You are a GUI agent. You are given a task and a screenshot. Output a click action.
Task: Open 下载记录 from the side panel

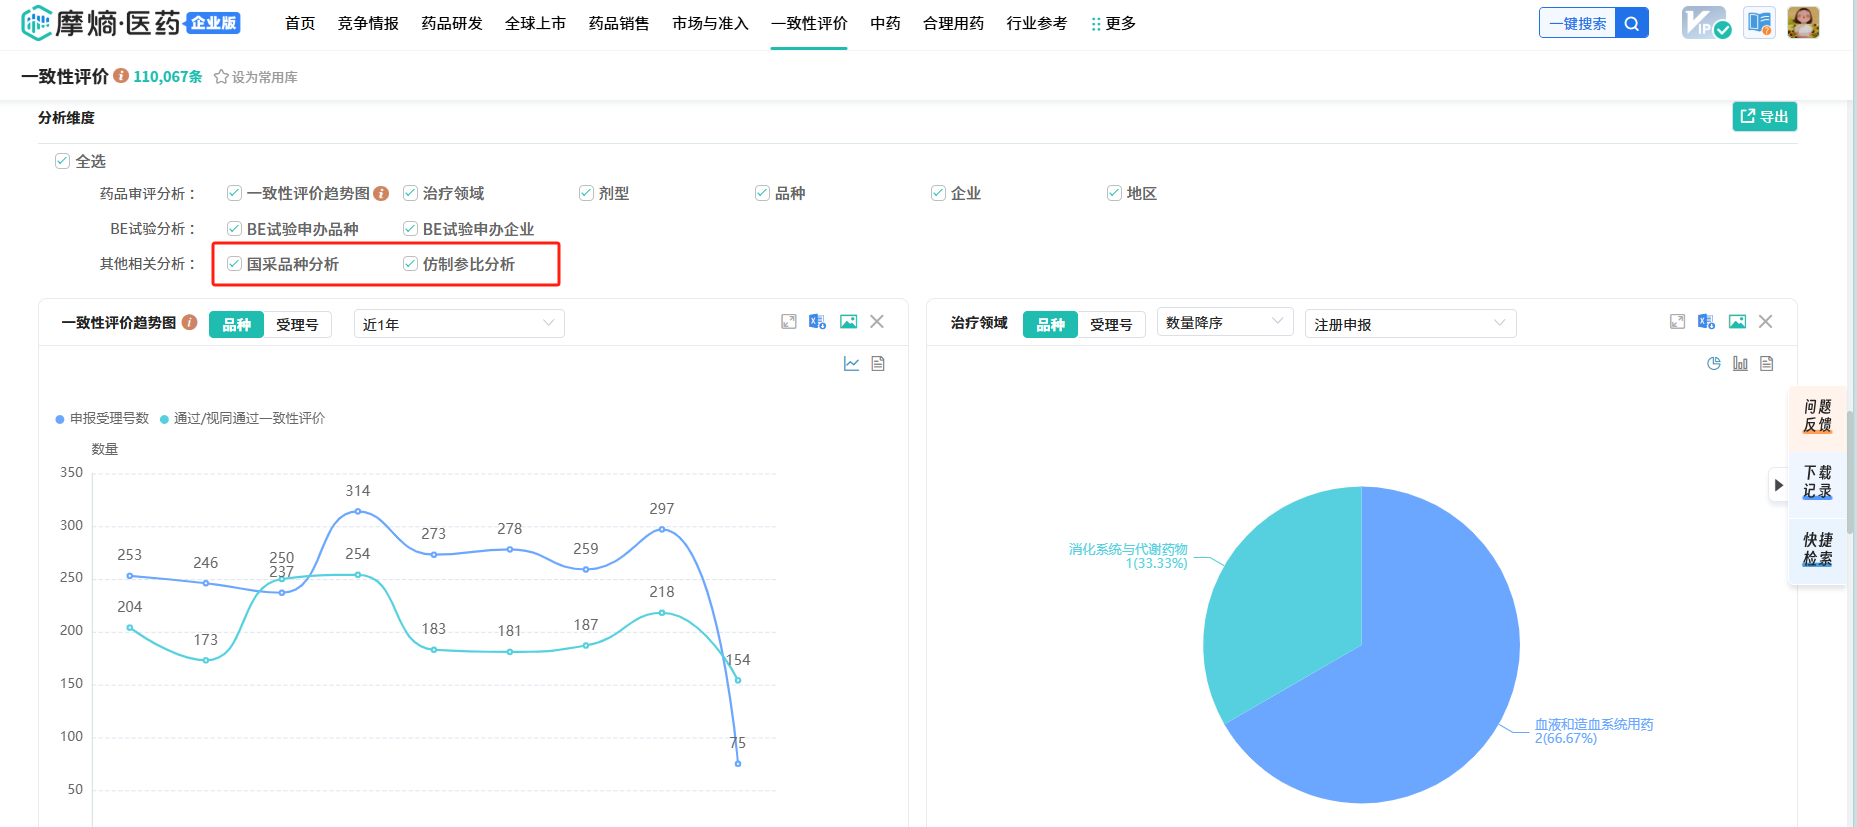pyautogui.click(x=1817, y=482)
